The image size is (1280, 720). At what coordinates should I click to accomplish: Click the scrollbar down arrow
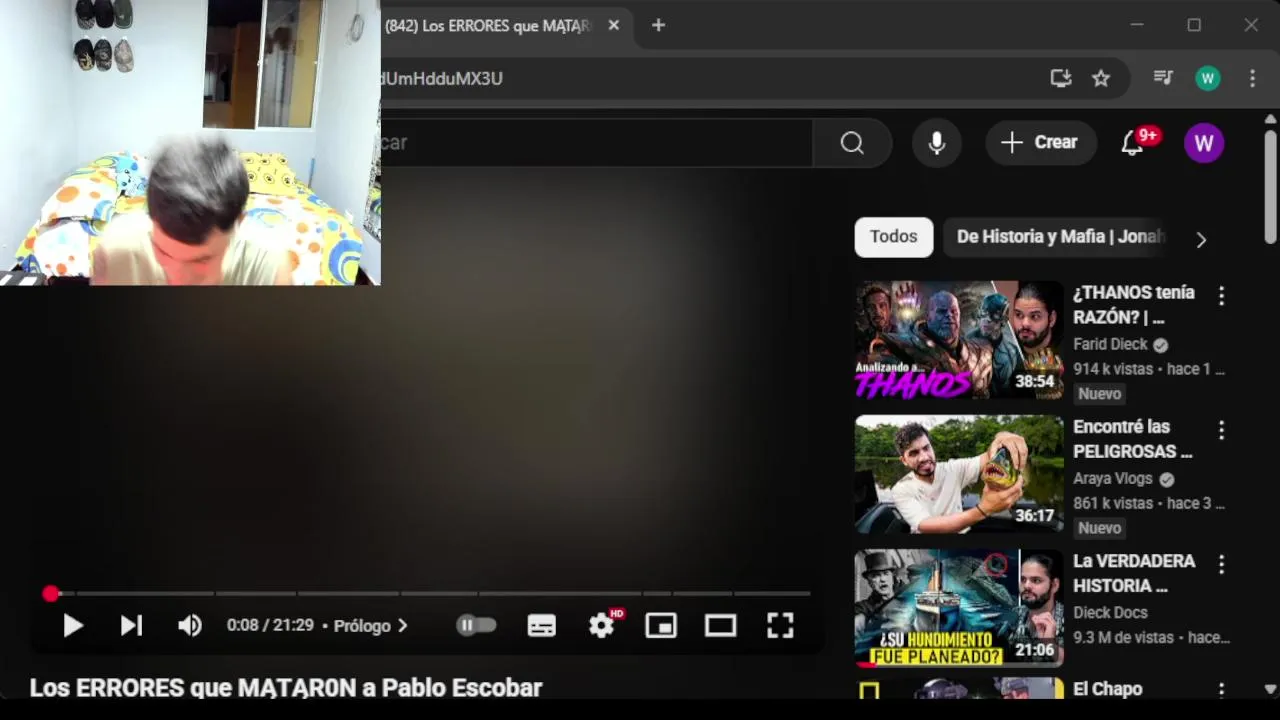(1270, 689)
